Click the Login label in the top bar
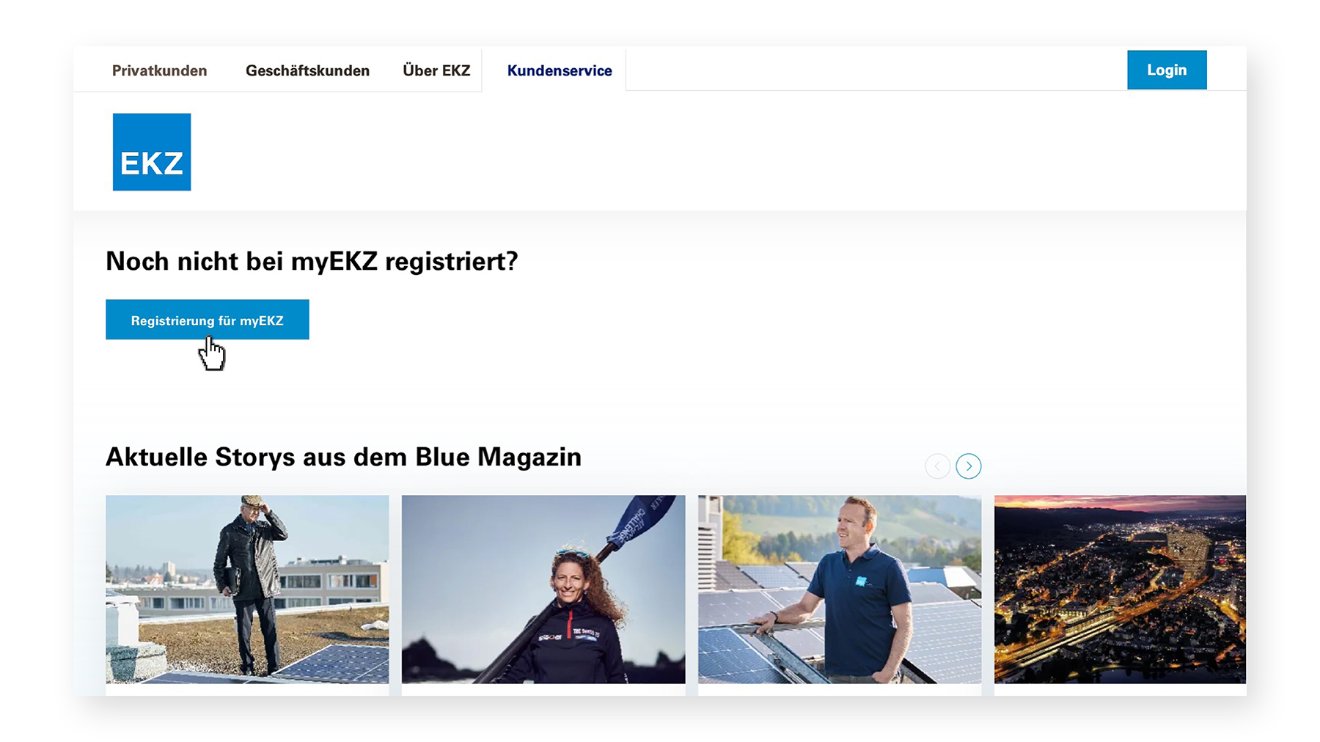 point(1166,70)
